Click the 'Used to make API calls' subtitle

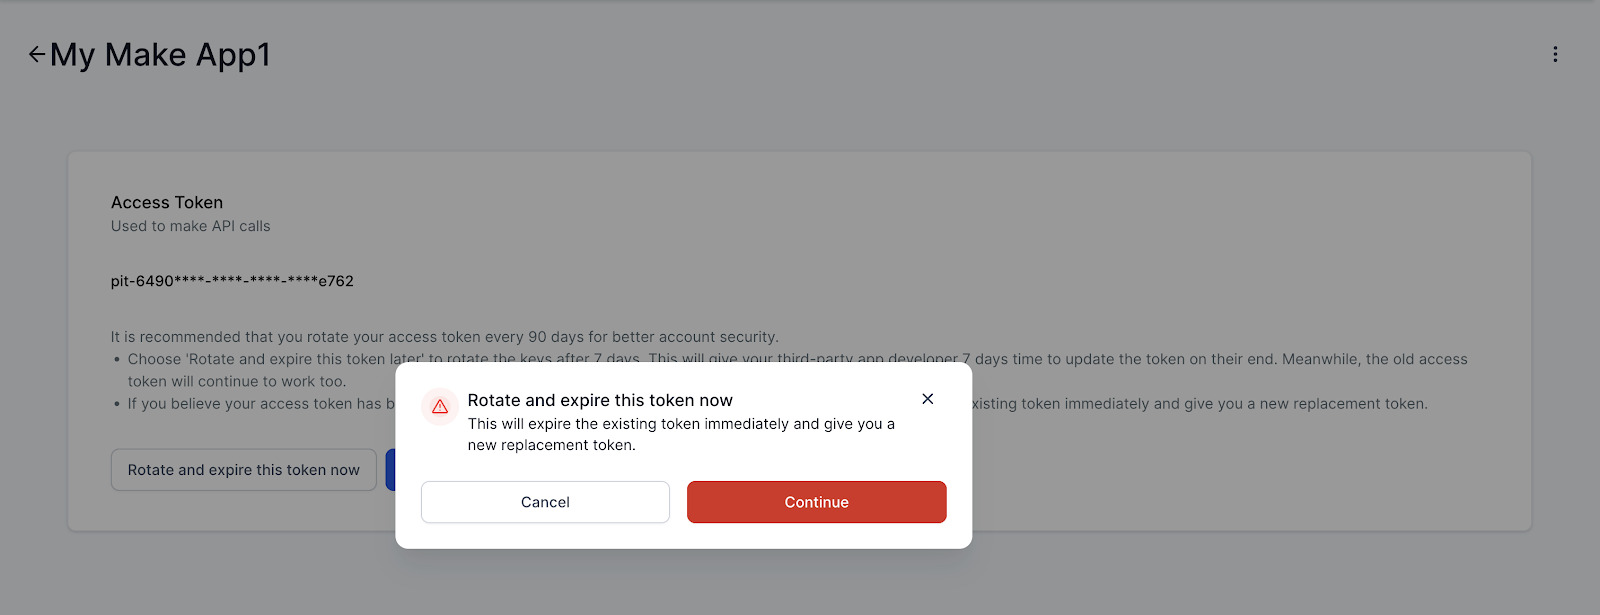click(x=190, y=226)
